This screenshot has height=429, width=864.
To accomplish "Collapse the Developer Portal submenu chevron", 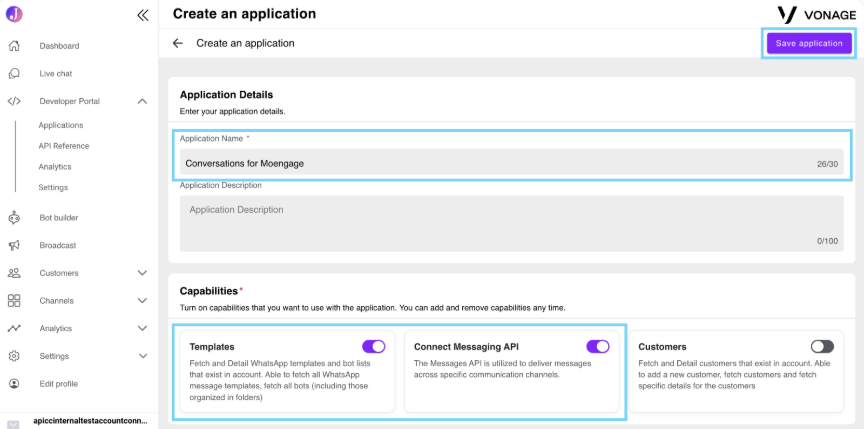I will [x=142, y=101].
